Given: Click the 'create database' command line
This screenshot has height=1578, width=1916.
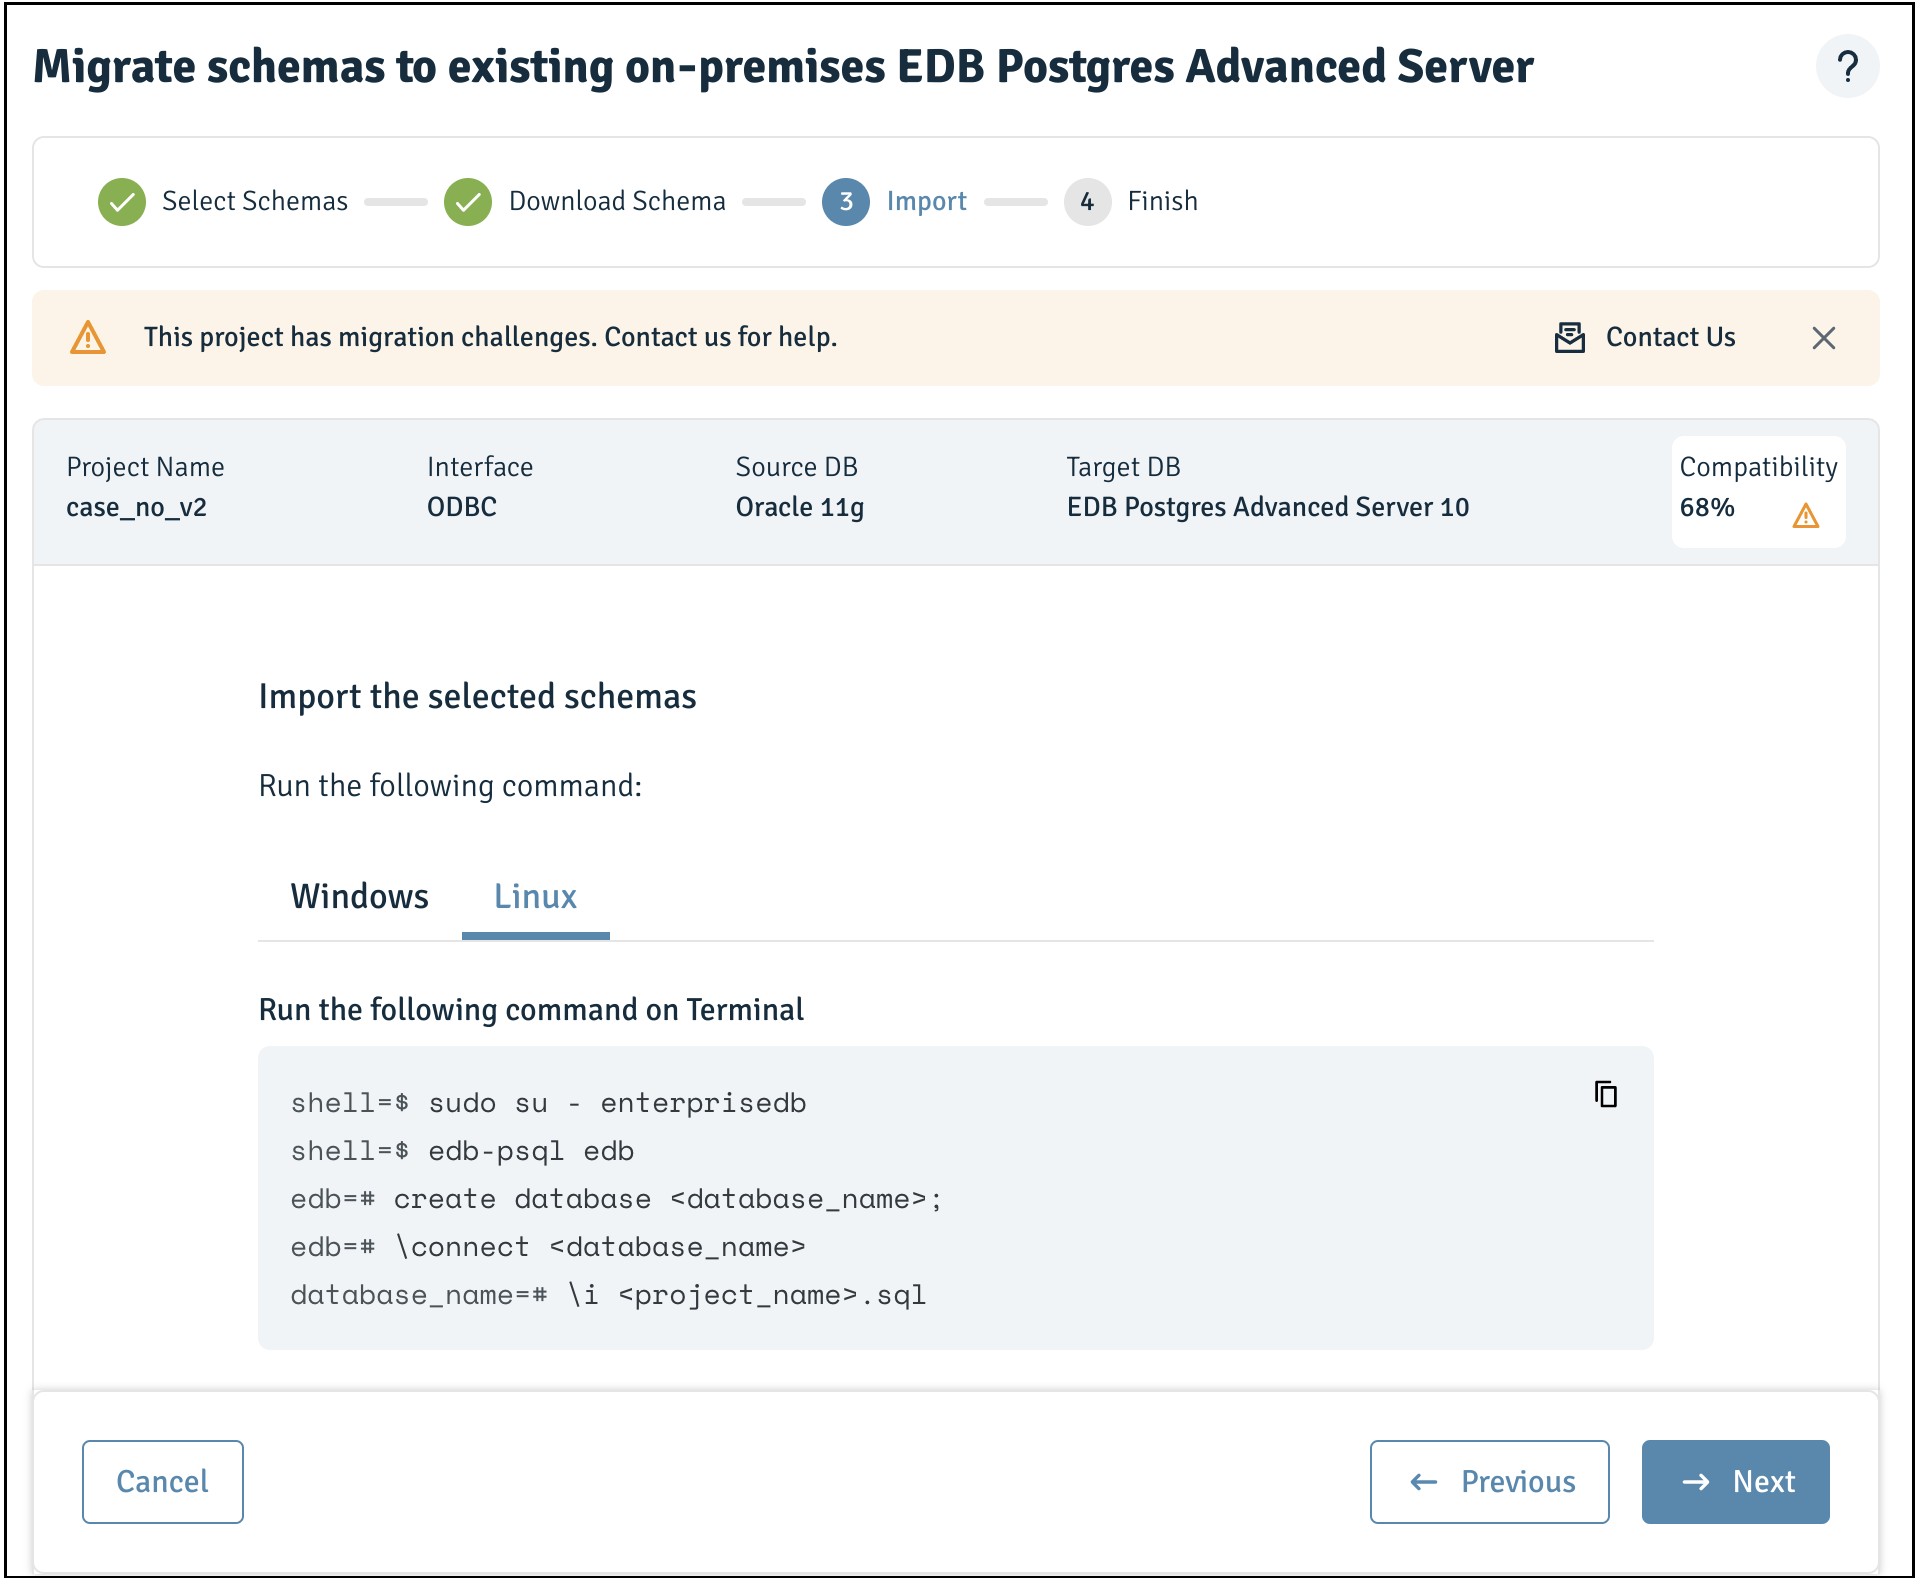Looking at the screenshot, I should [x=616, y=1199].
